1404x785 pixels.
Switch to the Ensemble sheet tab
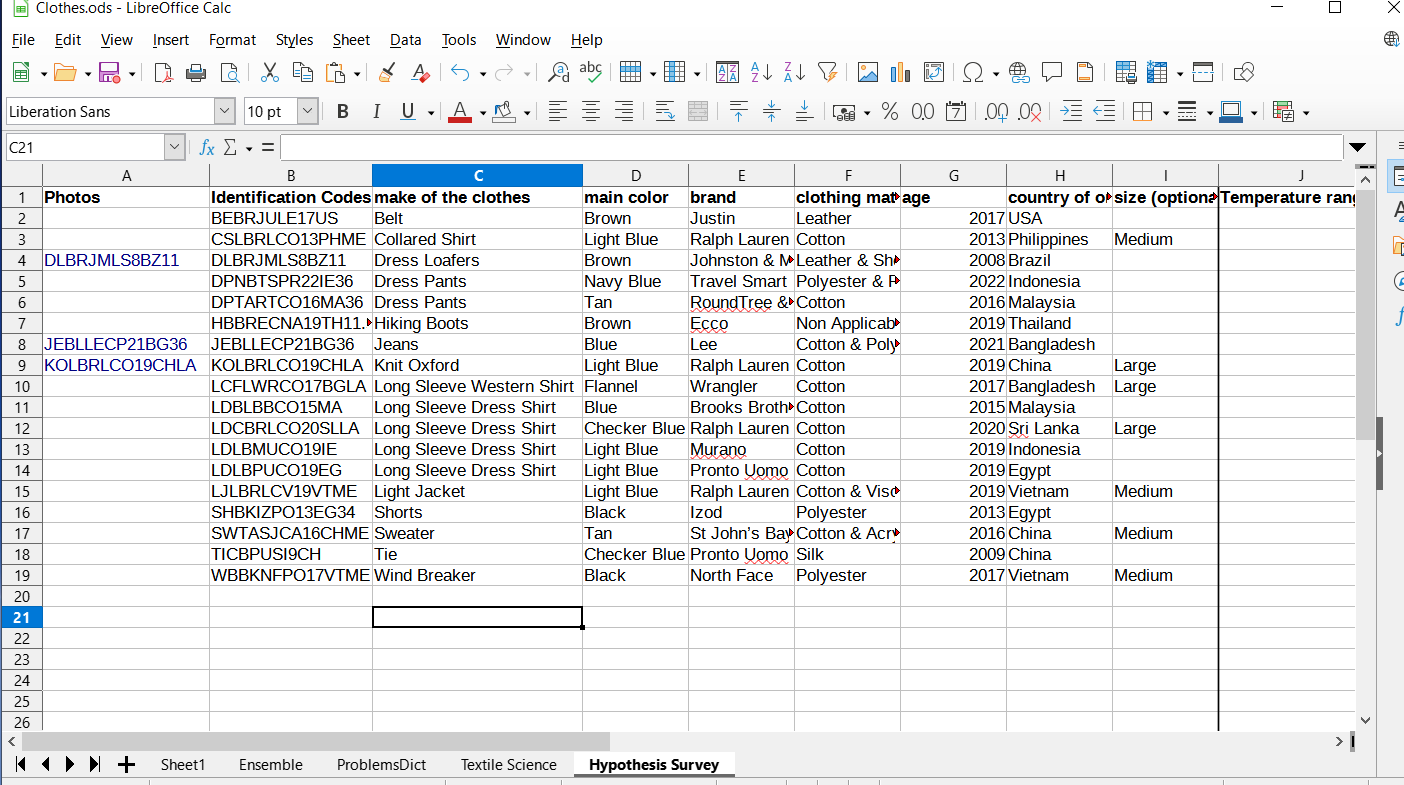[x=271, y=764]
